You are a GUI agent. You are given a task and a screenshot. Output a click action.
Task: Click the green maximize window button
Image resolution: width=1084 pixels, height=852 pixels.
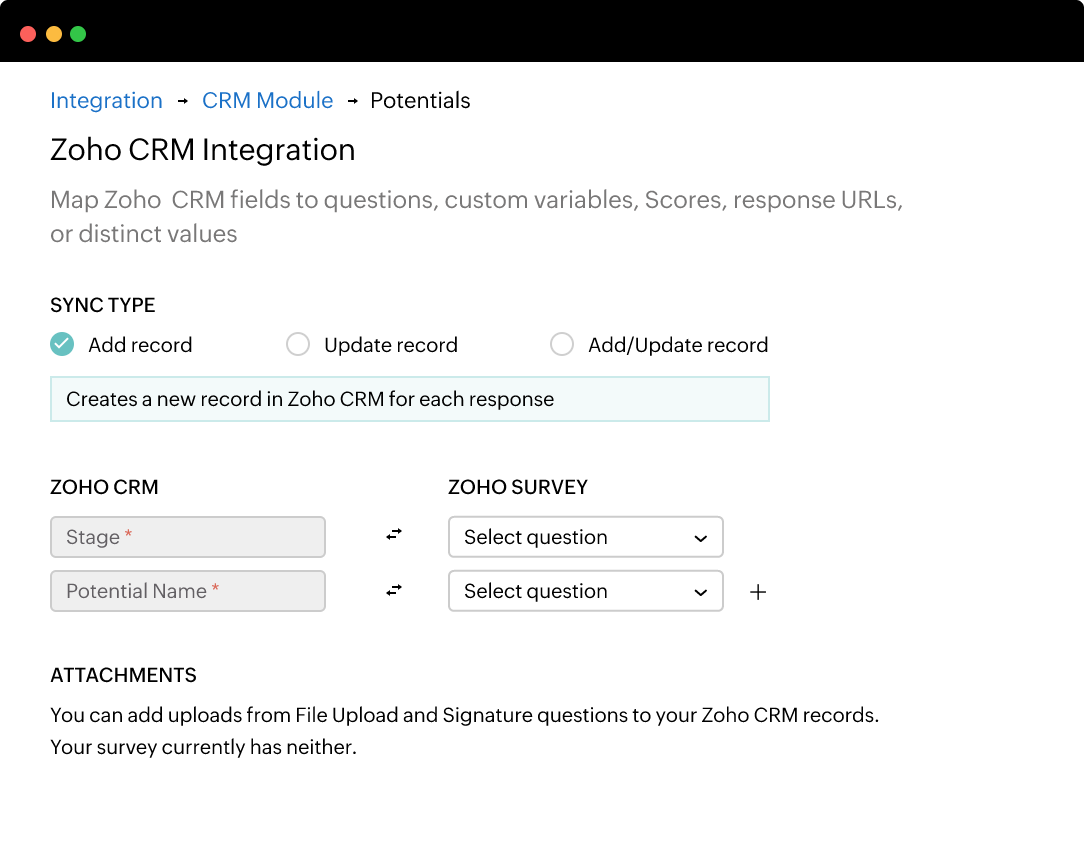point(78,34)
